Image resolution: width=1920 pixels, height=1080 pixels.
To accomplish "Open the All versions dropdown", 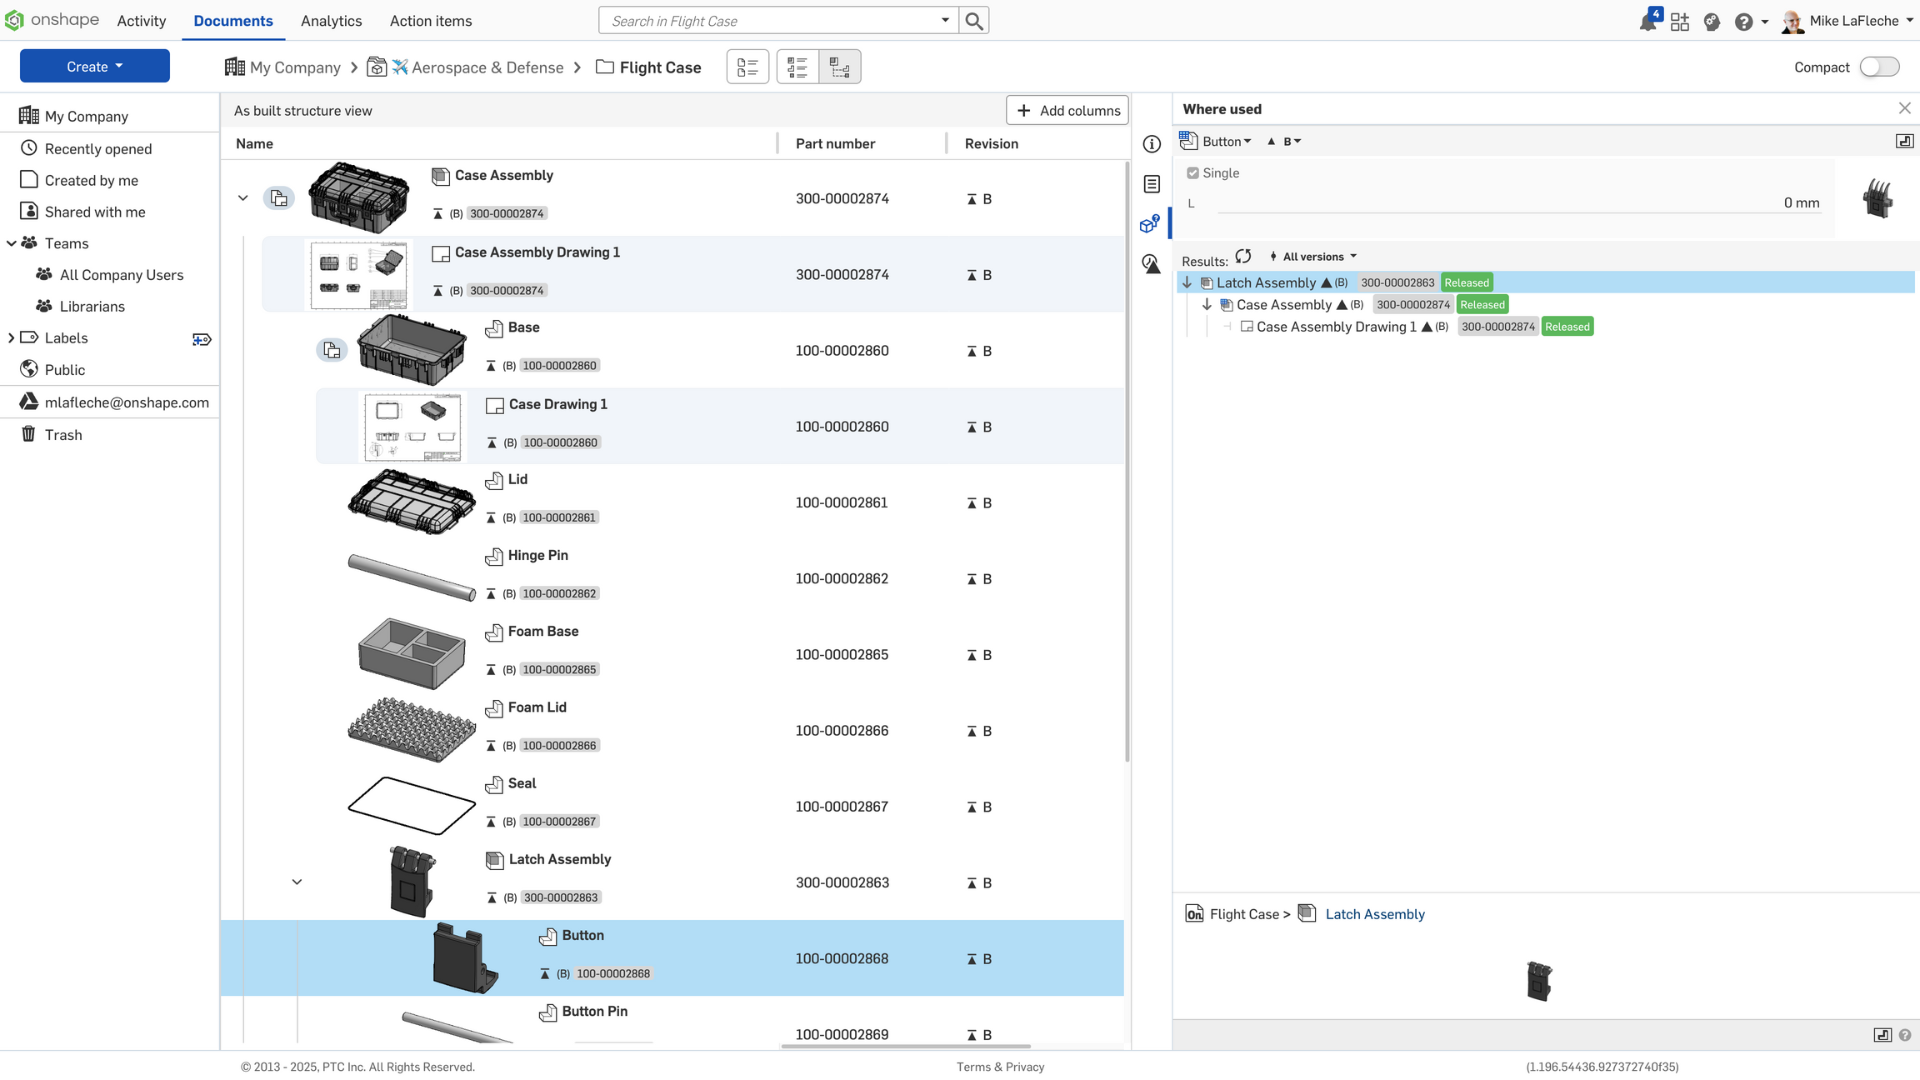I will pyautogui.click(x=1313, y=257).
